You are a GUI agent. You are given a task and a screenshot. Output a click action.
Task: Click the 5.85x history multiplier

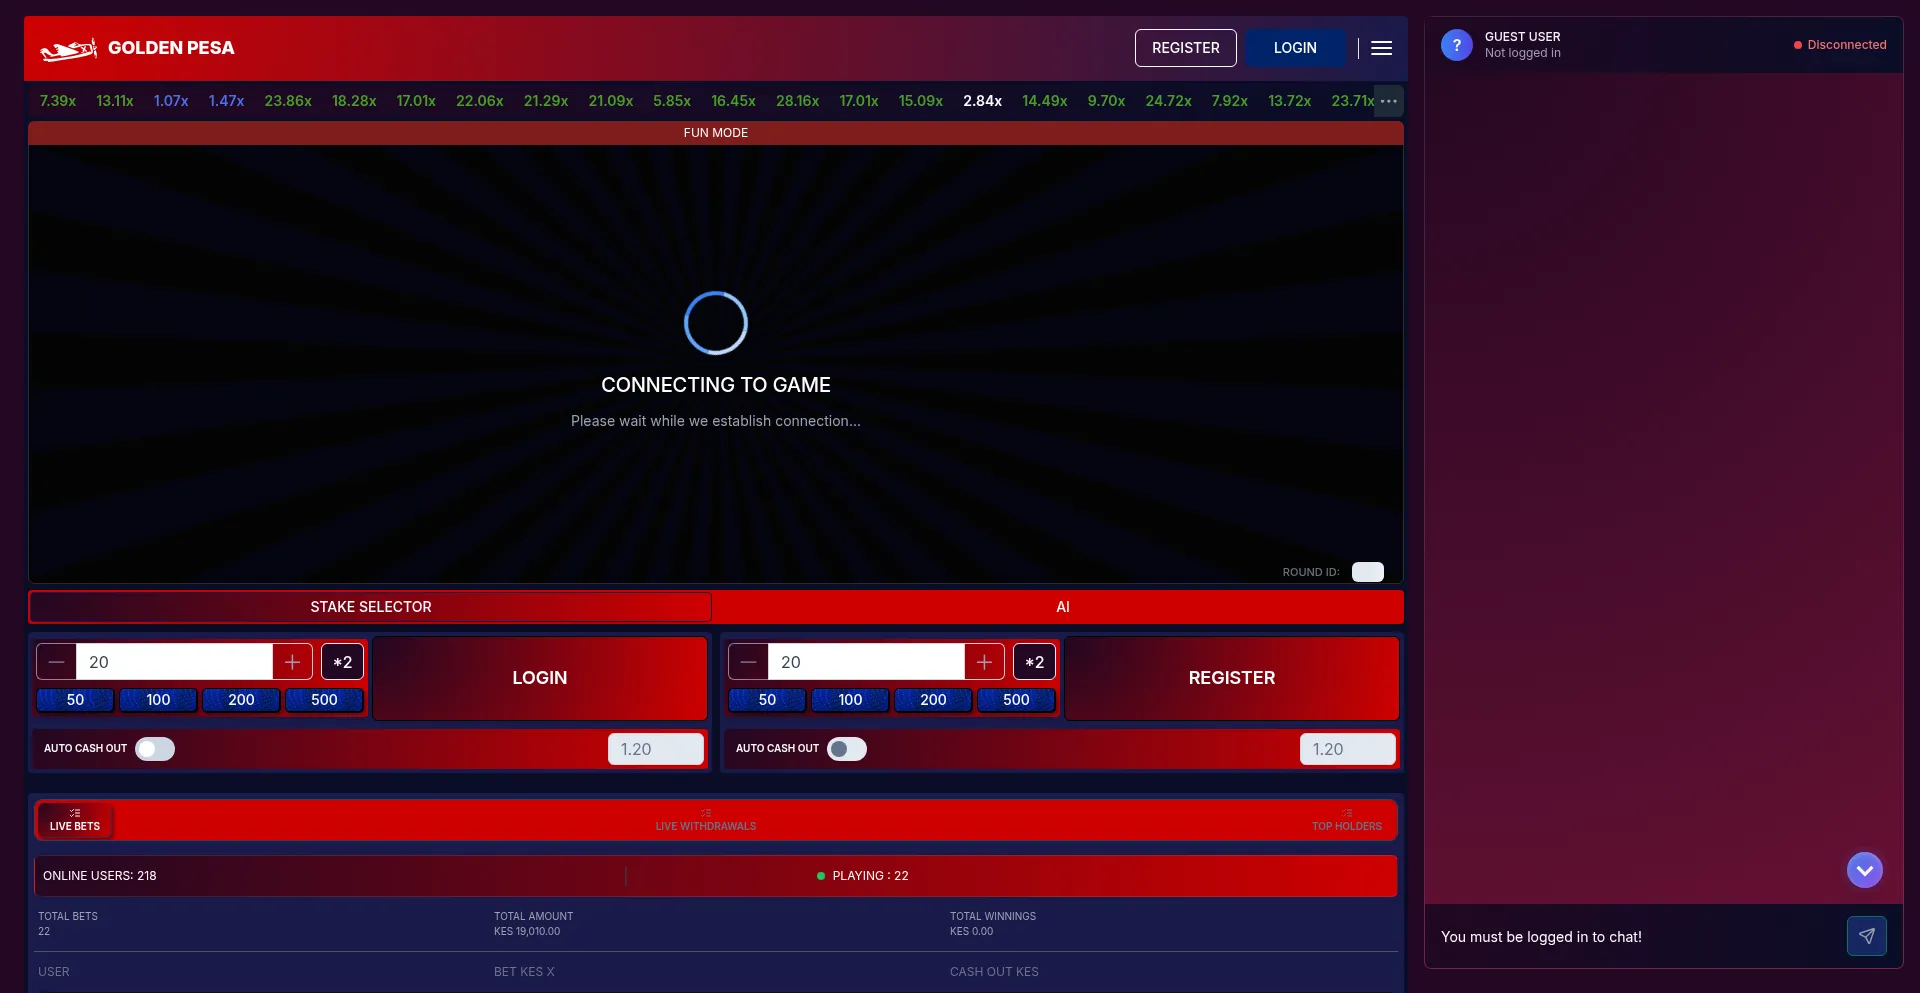tap(672, 101)
